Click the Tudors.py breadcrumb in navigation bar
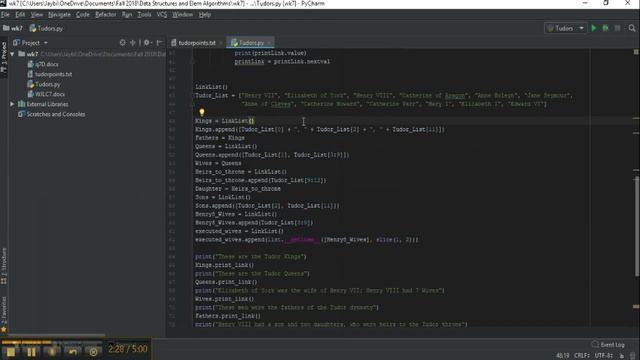 (46, 28)
